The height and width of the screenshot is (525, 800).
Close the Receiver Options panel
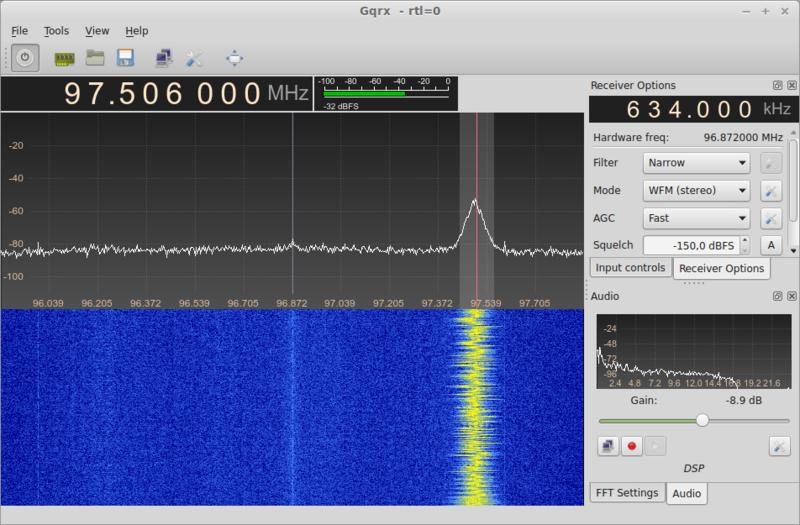click(x=792, y=85)
